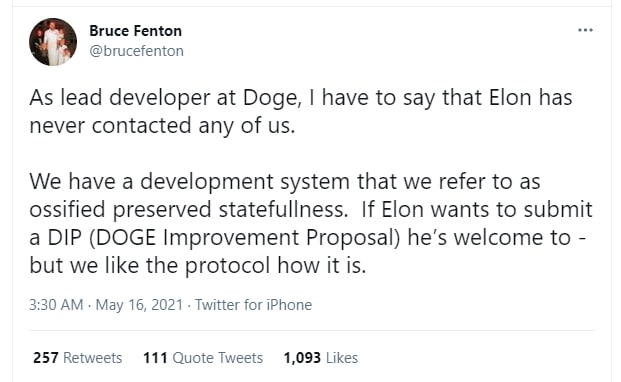Screen dimensions: 621x382
Task: Click 'If Elon wants to submit' text
Action: click(477, 209)
